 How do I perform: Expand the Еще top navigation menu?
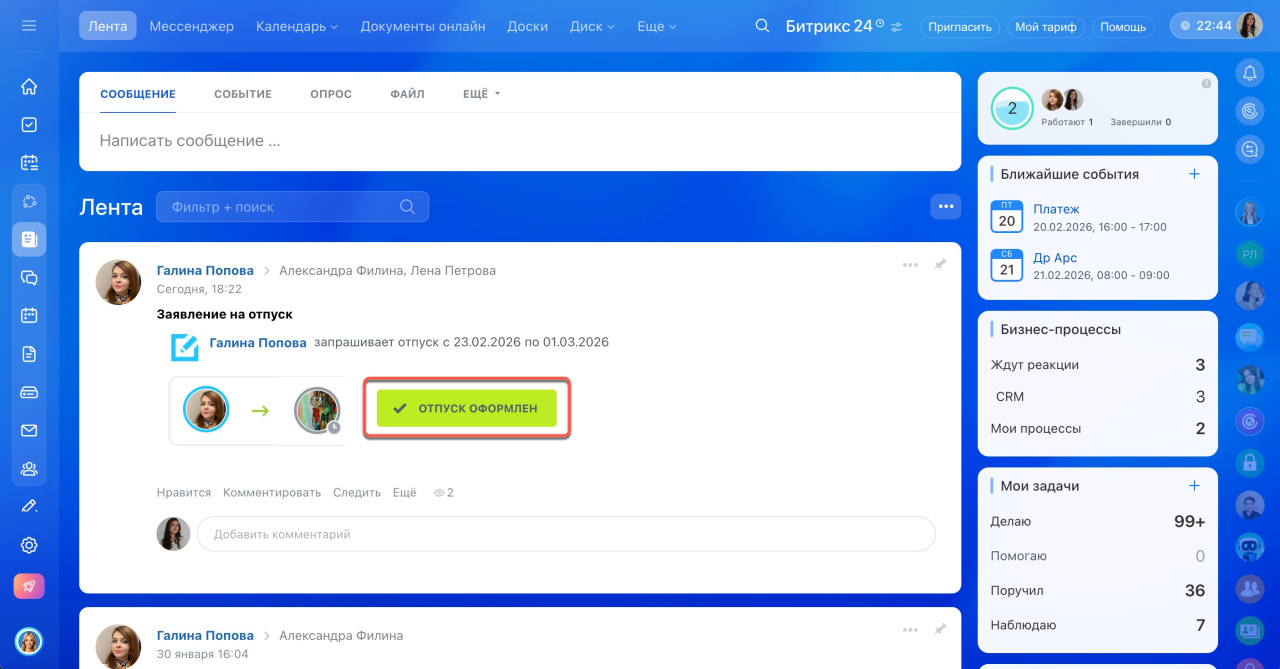(657, 26)
